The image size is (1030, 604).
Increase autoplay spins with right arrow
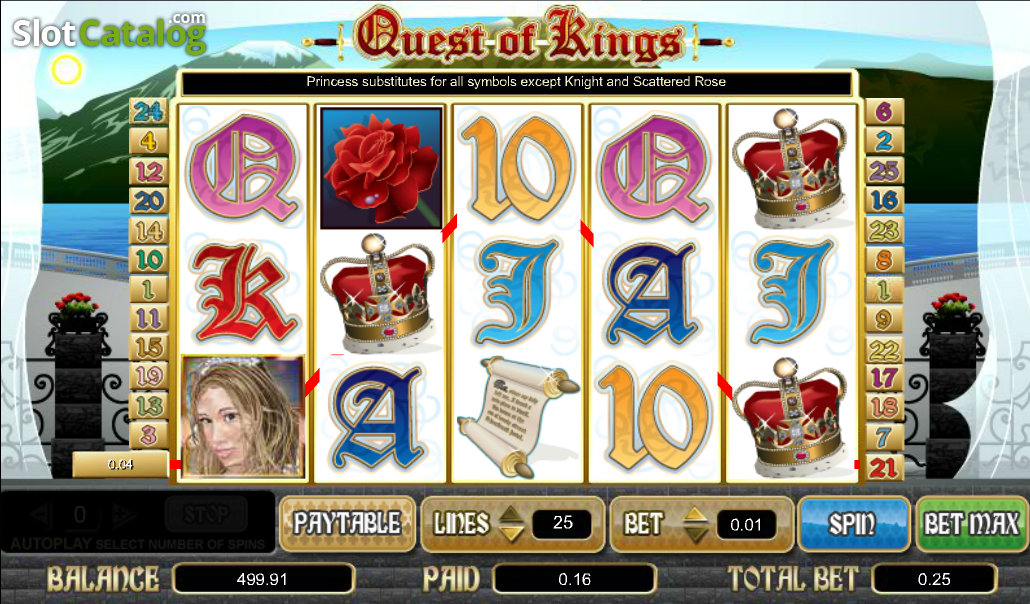(x=122, y=515)
